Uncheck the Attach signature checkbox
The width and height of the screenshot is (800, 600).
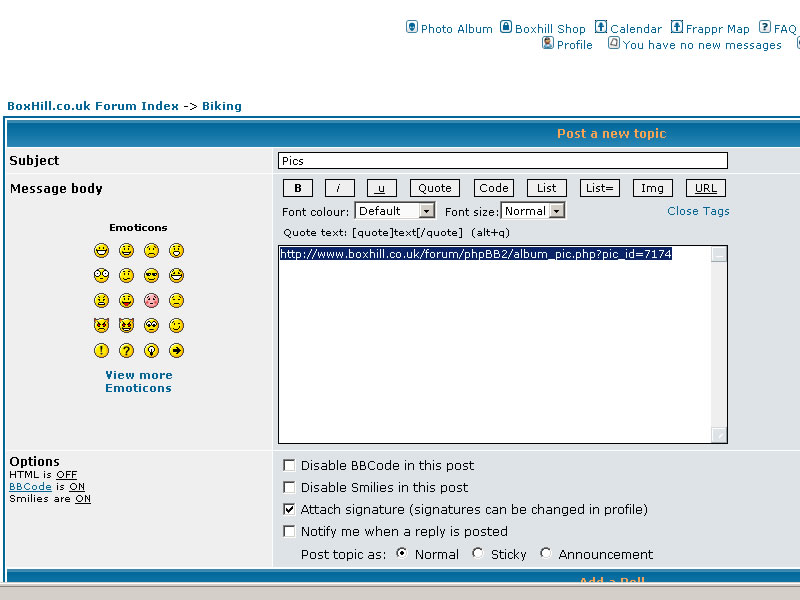pos(289,510)
